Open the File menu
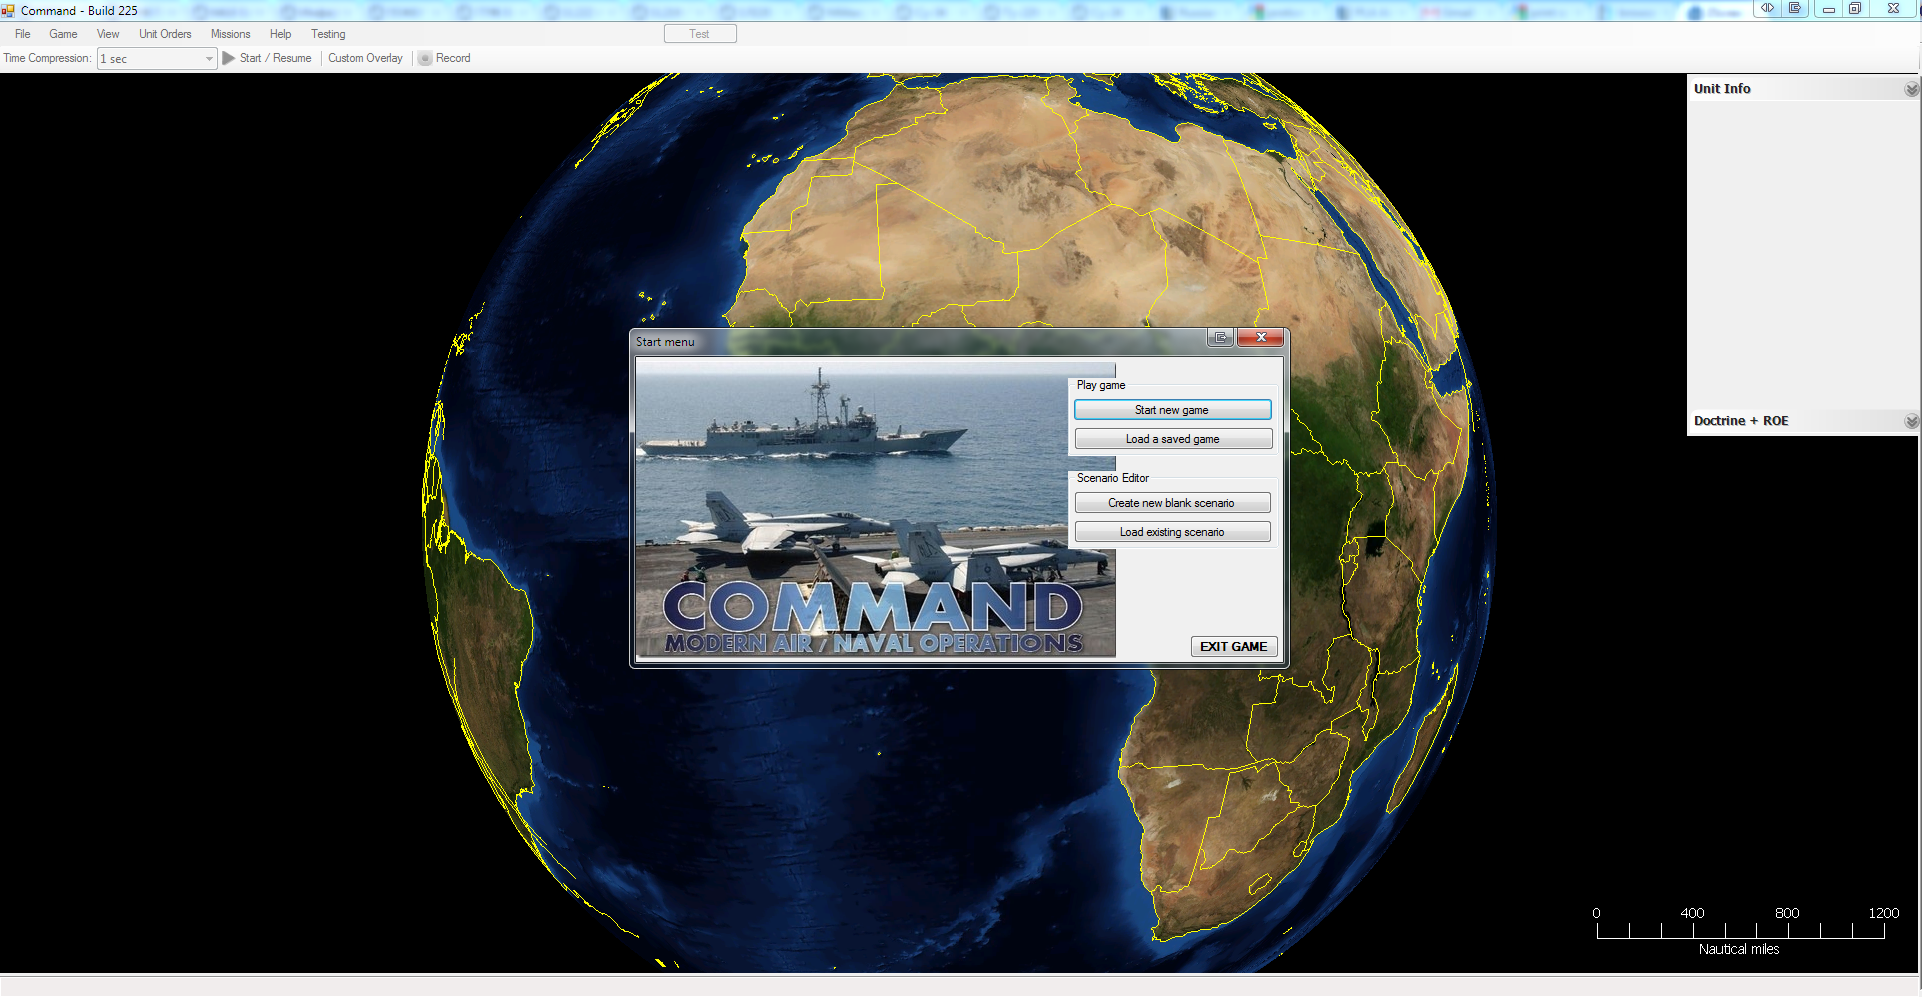The width and height of the screenshot is (1922, 997). click(x=22, y=34)
